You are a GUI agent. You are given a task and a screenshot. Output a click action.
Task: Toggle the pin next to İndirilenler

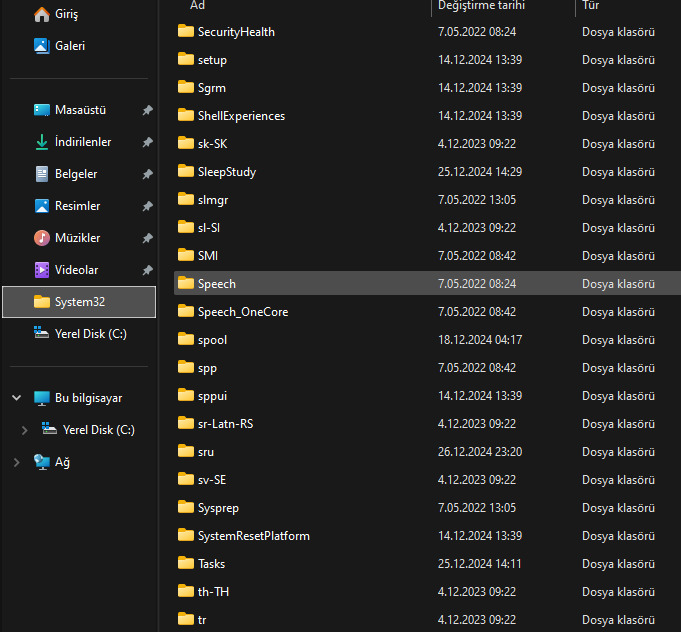[148, 142]
